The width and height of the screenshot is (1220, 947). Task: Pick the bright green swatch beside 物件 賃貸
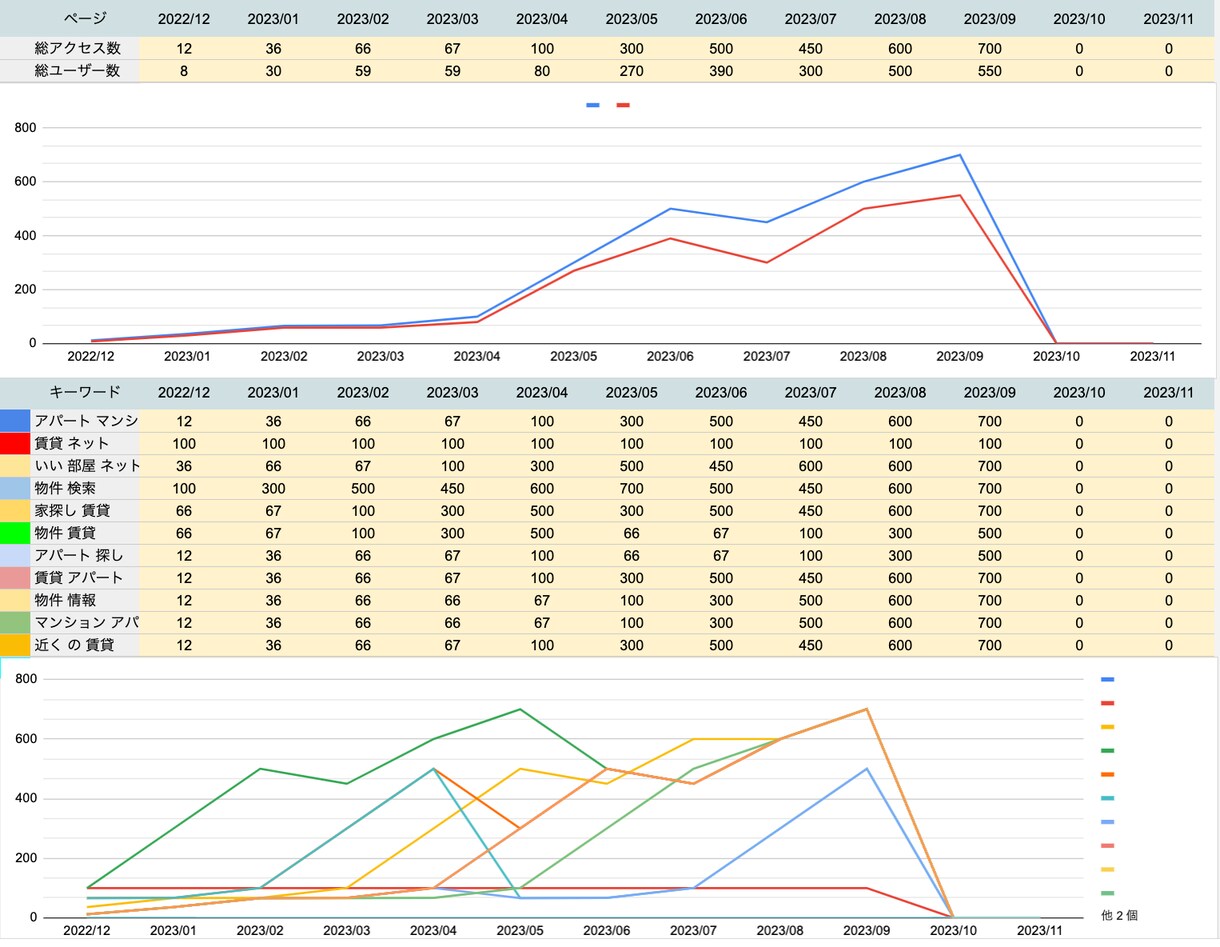15,533
